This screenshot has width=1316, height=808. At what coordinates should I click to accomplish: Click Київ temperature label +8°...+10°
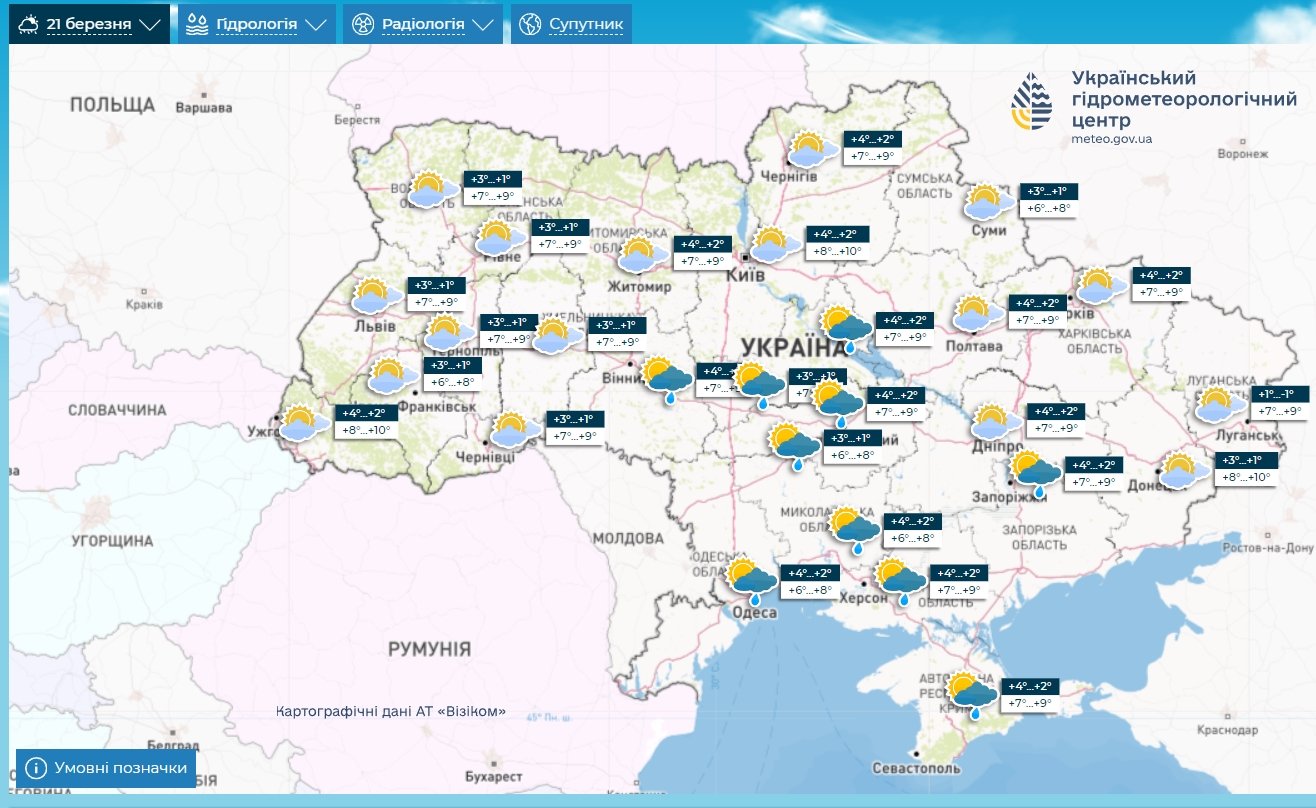pos(840,243)
